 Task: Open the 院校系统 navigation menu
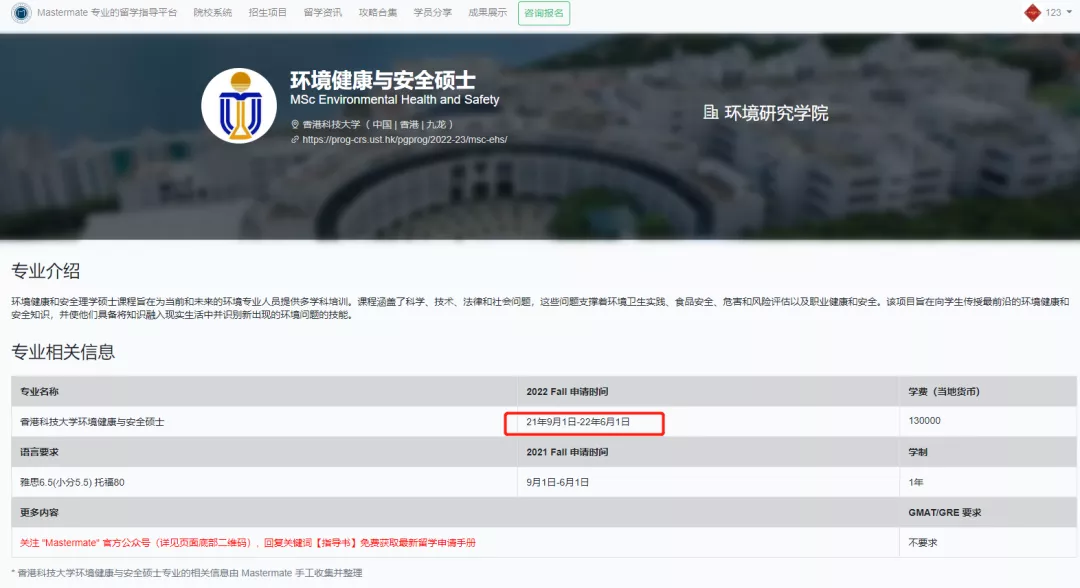(x=211, y=13)
